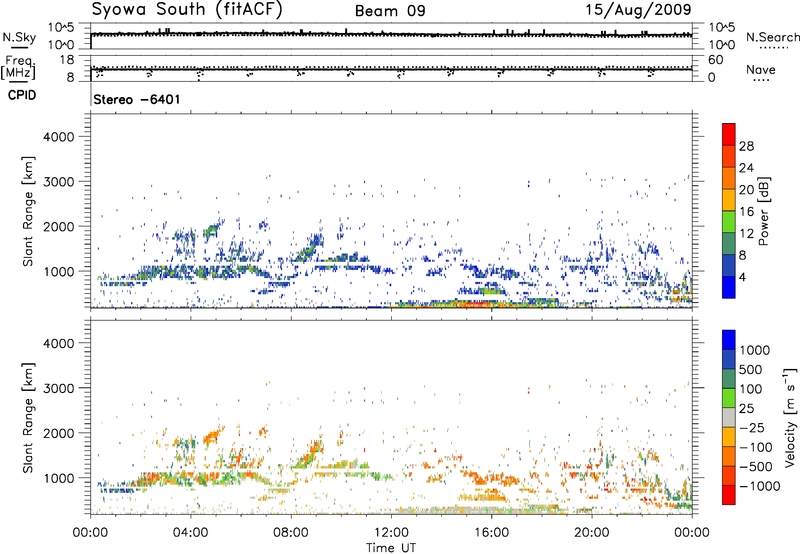This screenshot has width=800, height=554.
Task: Select the '28' power colorbar label
Action: coord(746,146)
